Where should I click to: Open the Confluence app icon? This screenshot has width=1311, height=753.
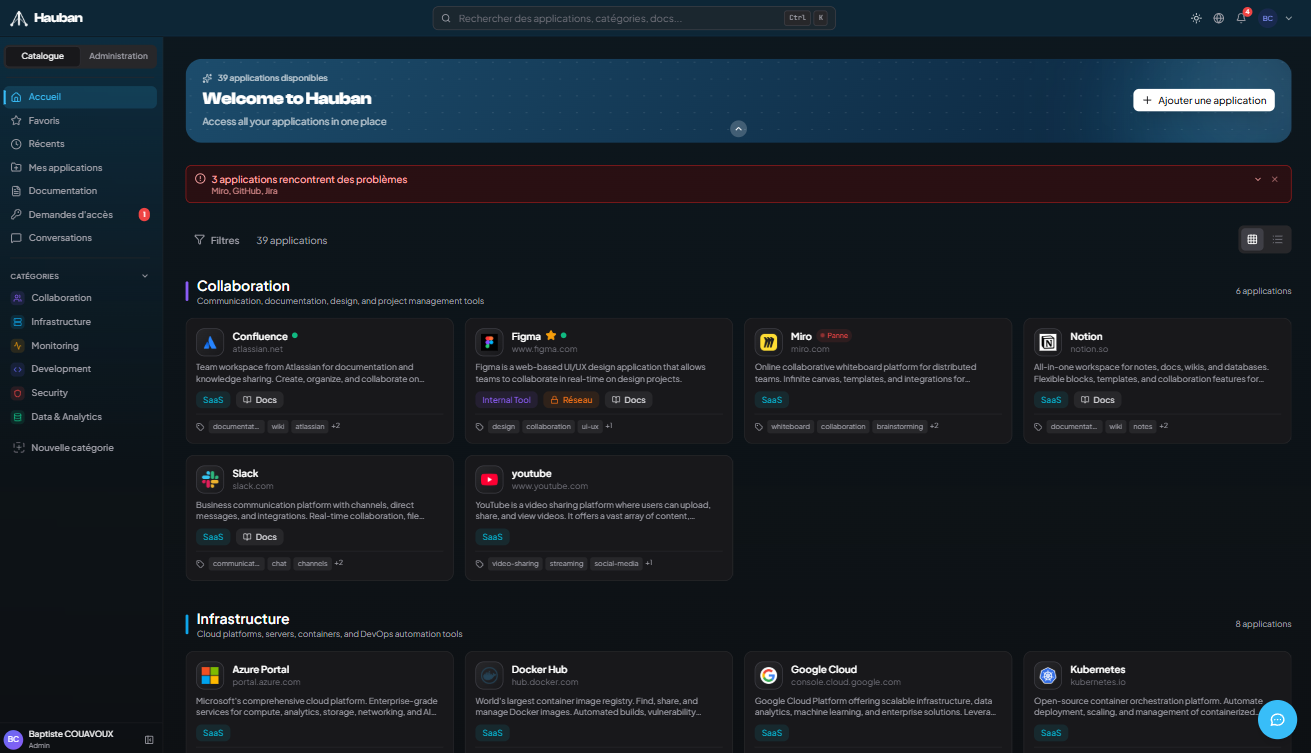[x=210, y=342]
